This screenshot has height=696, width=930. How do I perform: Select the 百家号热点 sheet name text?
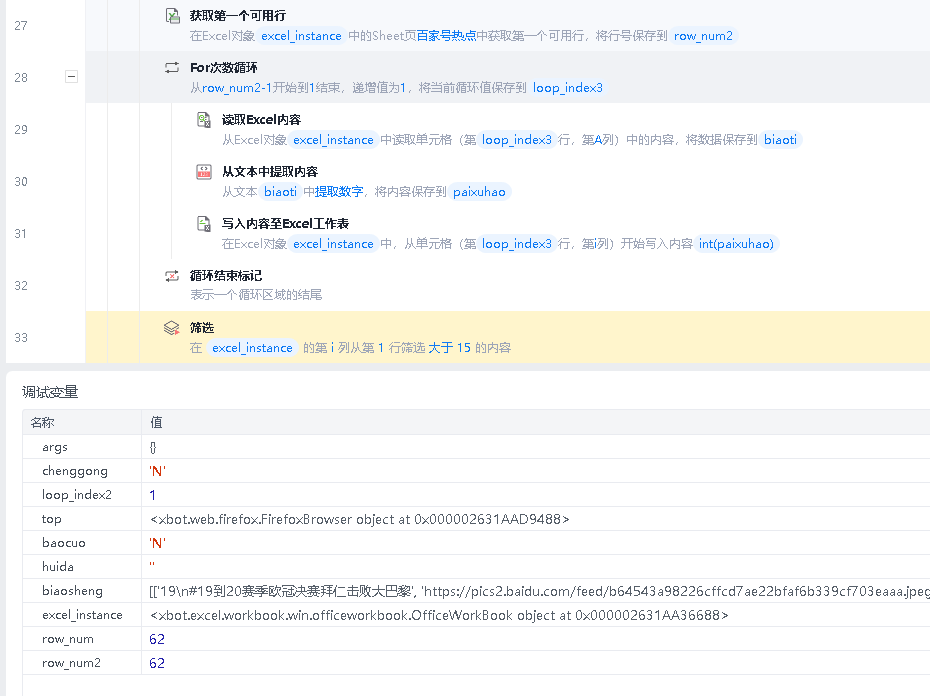[446, 36]
